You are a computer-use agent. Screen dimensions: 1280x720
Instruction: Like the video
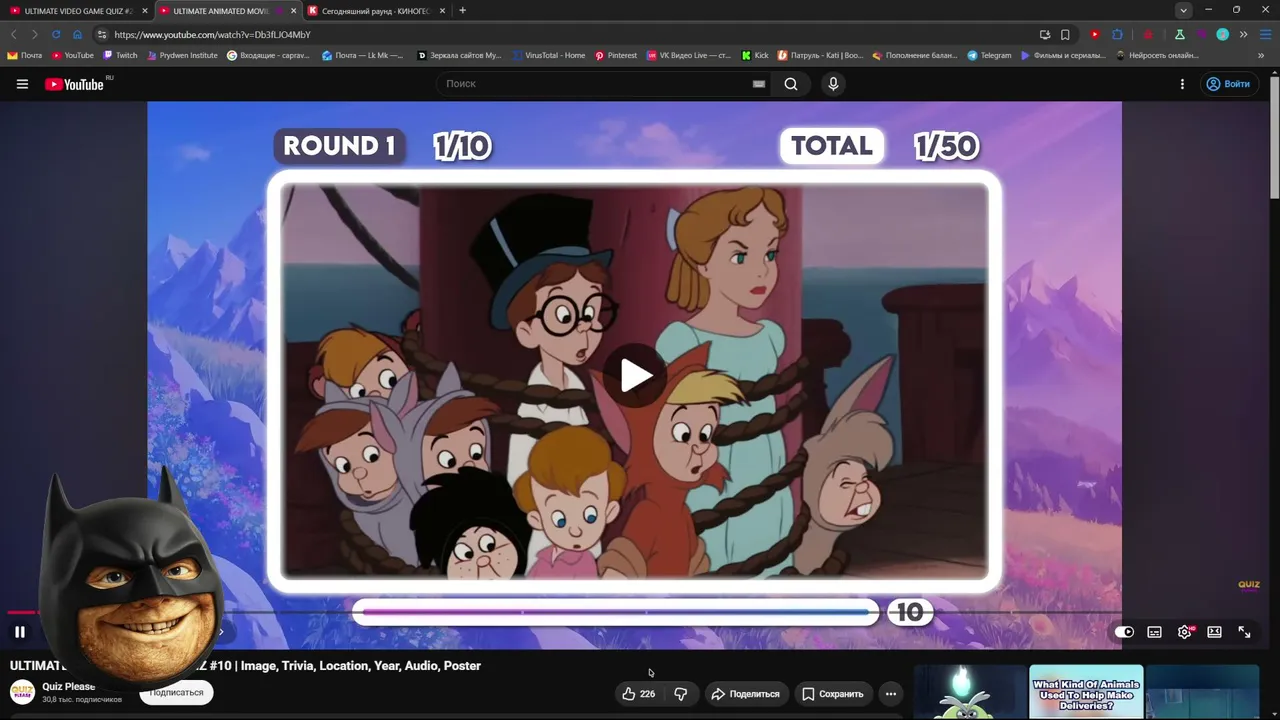638,694
